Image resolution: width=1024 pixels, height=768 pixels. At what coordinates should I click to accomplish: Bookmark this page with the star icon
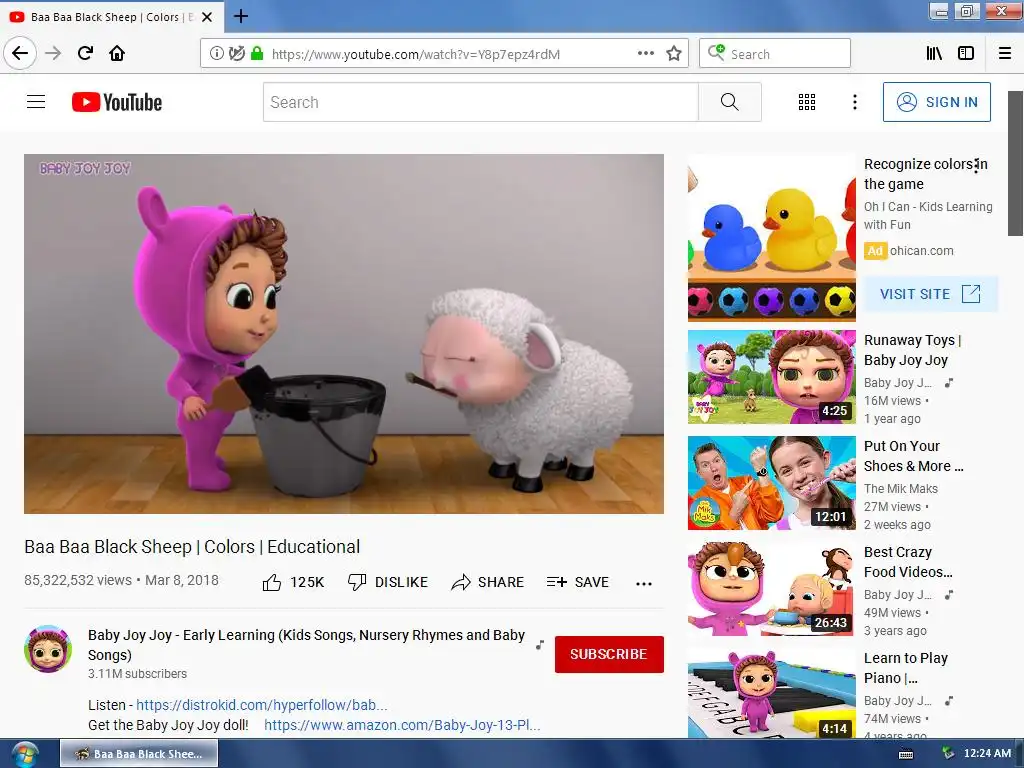click(x=674, y=54)
